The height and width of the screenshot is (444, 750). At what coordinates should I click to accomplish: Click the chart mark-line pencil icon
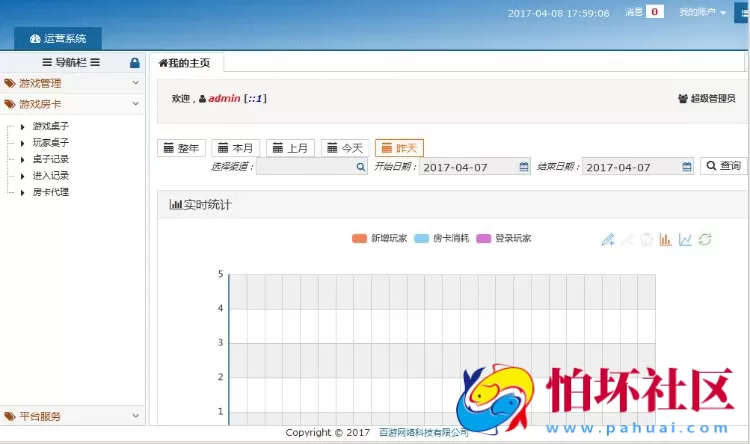(x=608, y=239)
